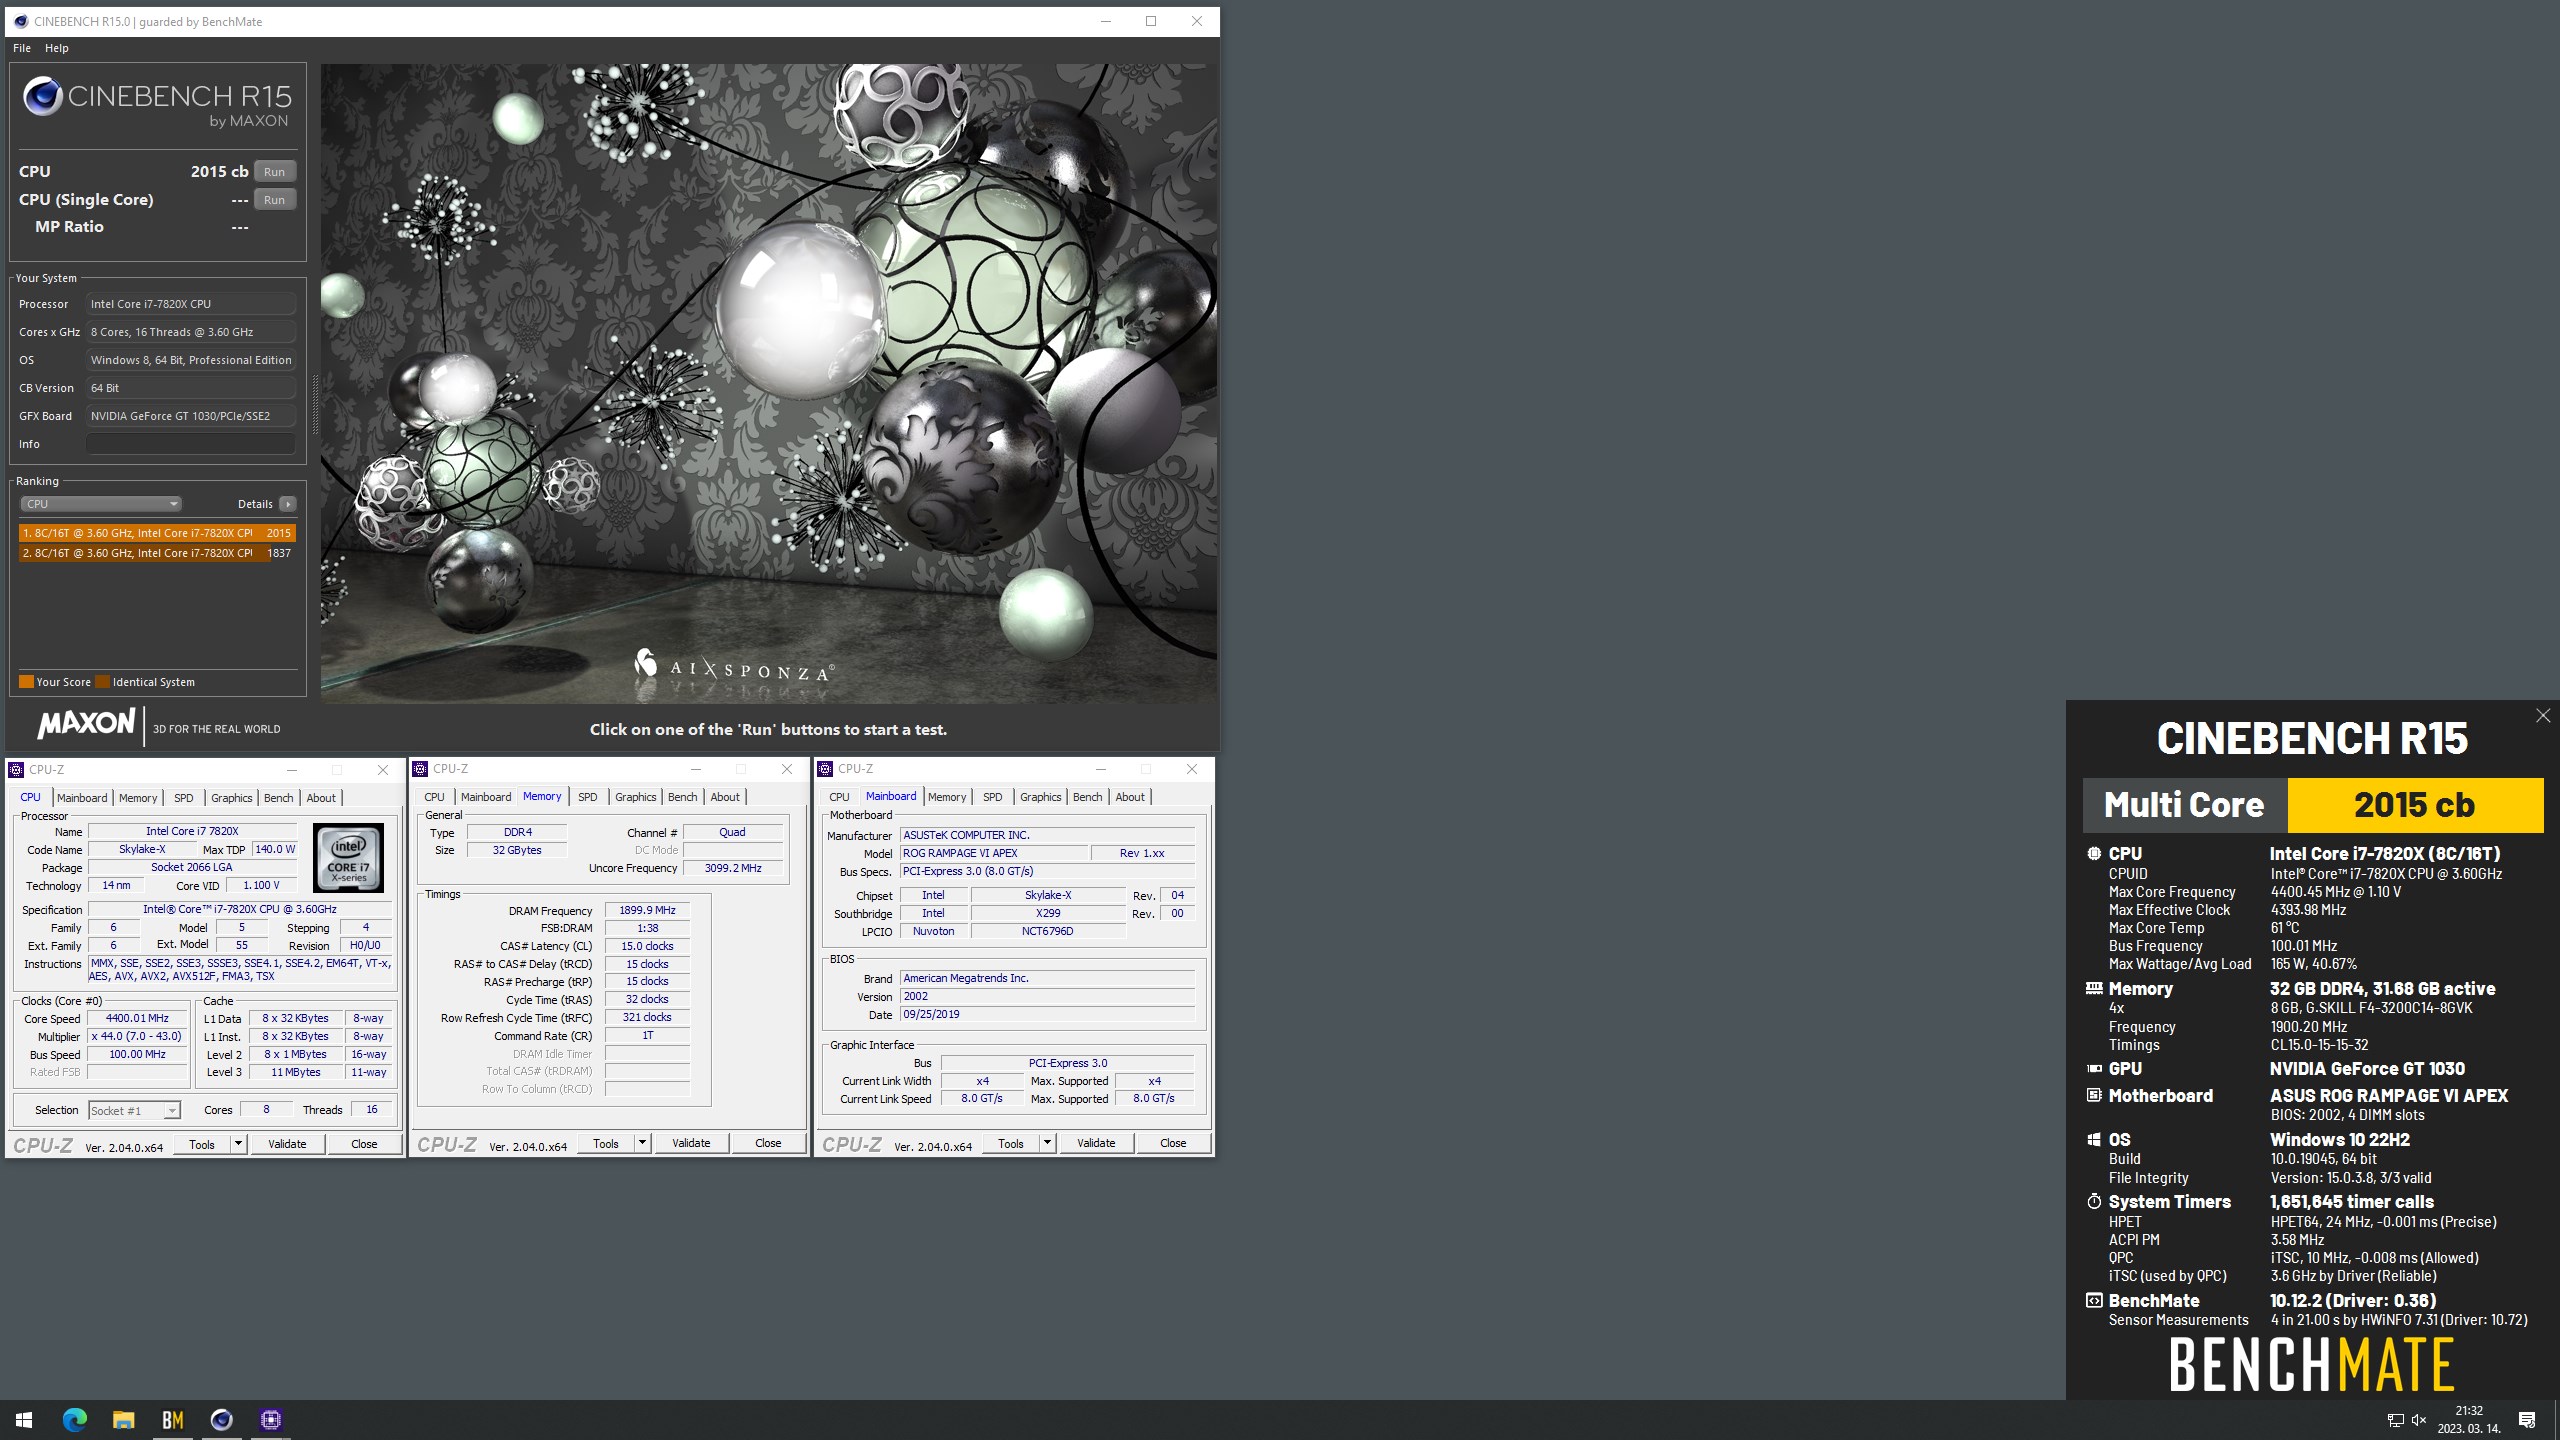Run the CPU (Single Core) test

[x=274, y=200]
